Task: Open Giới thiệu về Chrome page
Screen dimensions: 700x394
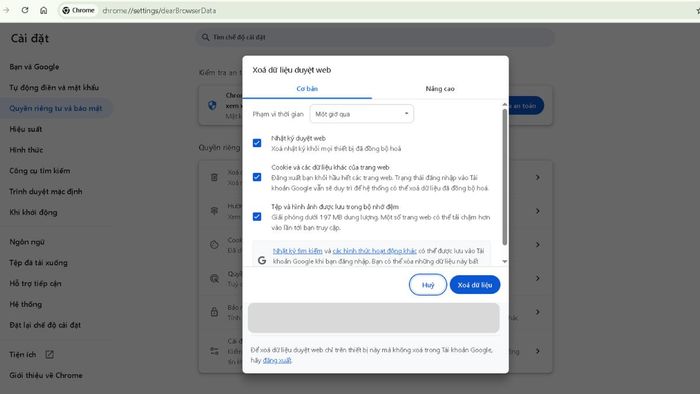Action: (x=46, y=375)
